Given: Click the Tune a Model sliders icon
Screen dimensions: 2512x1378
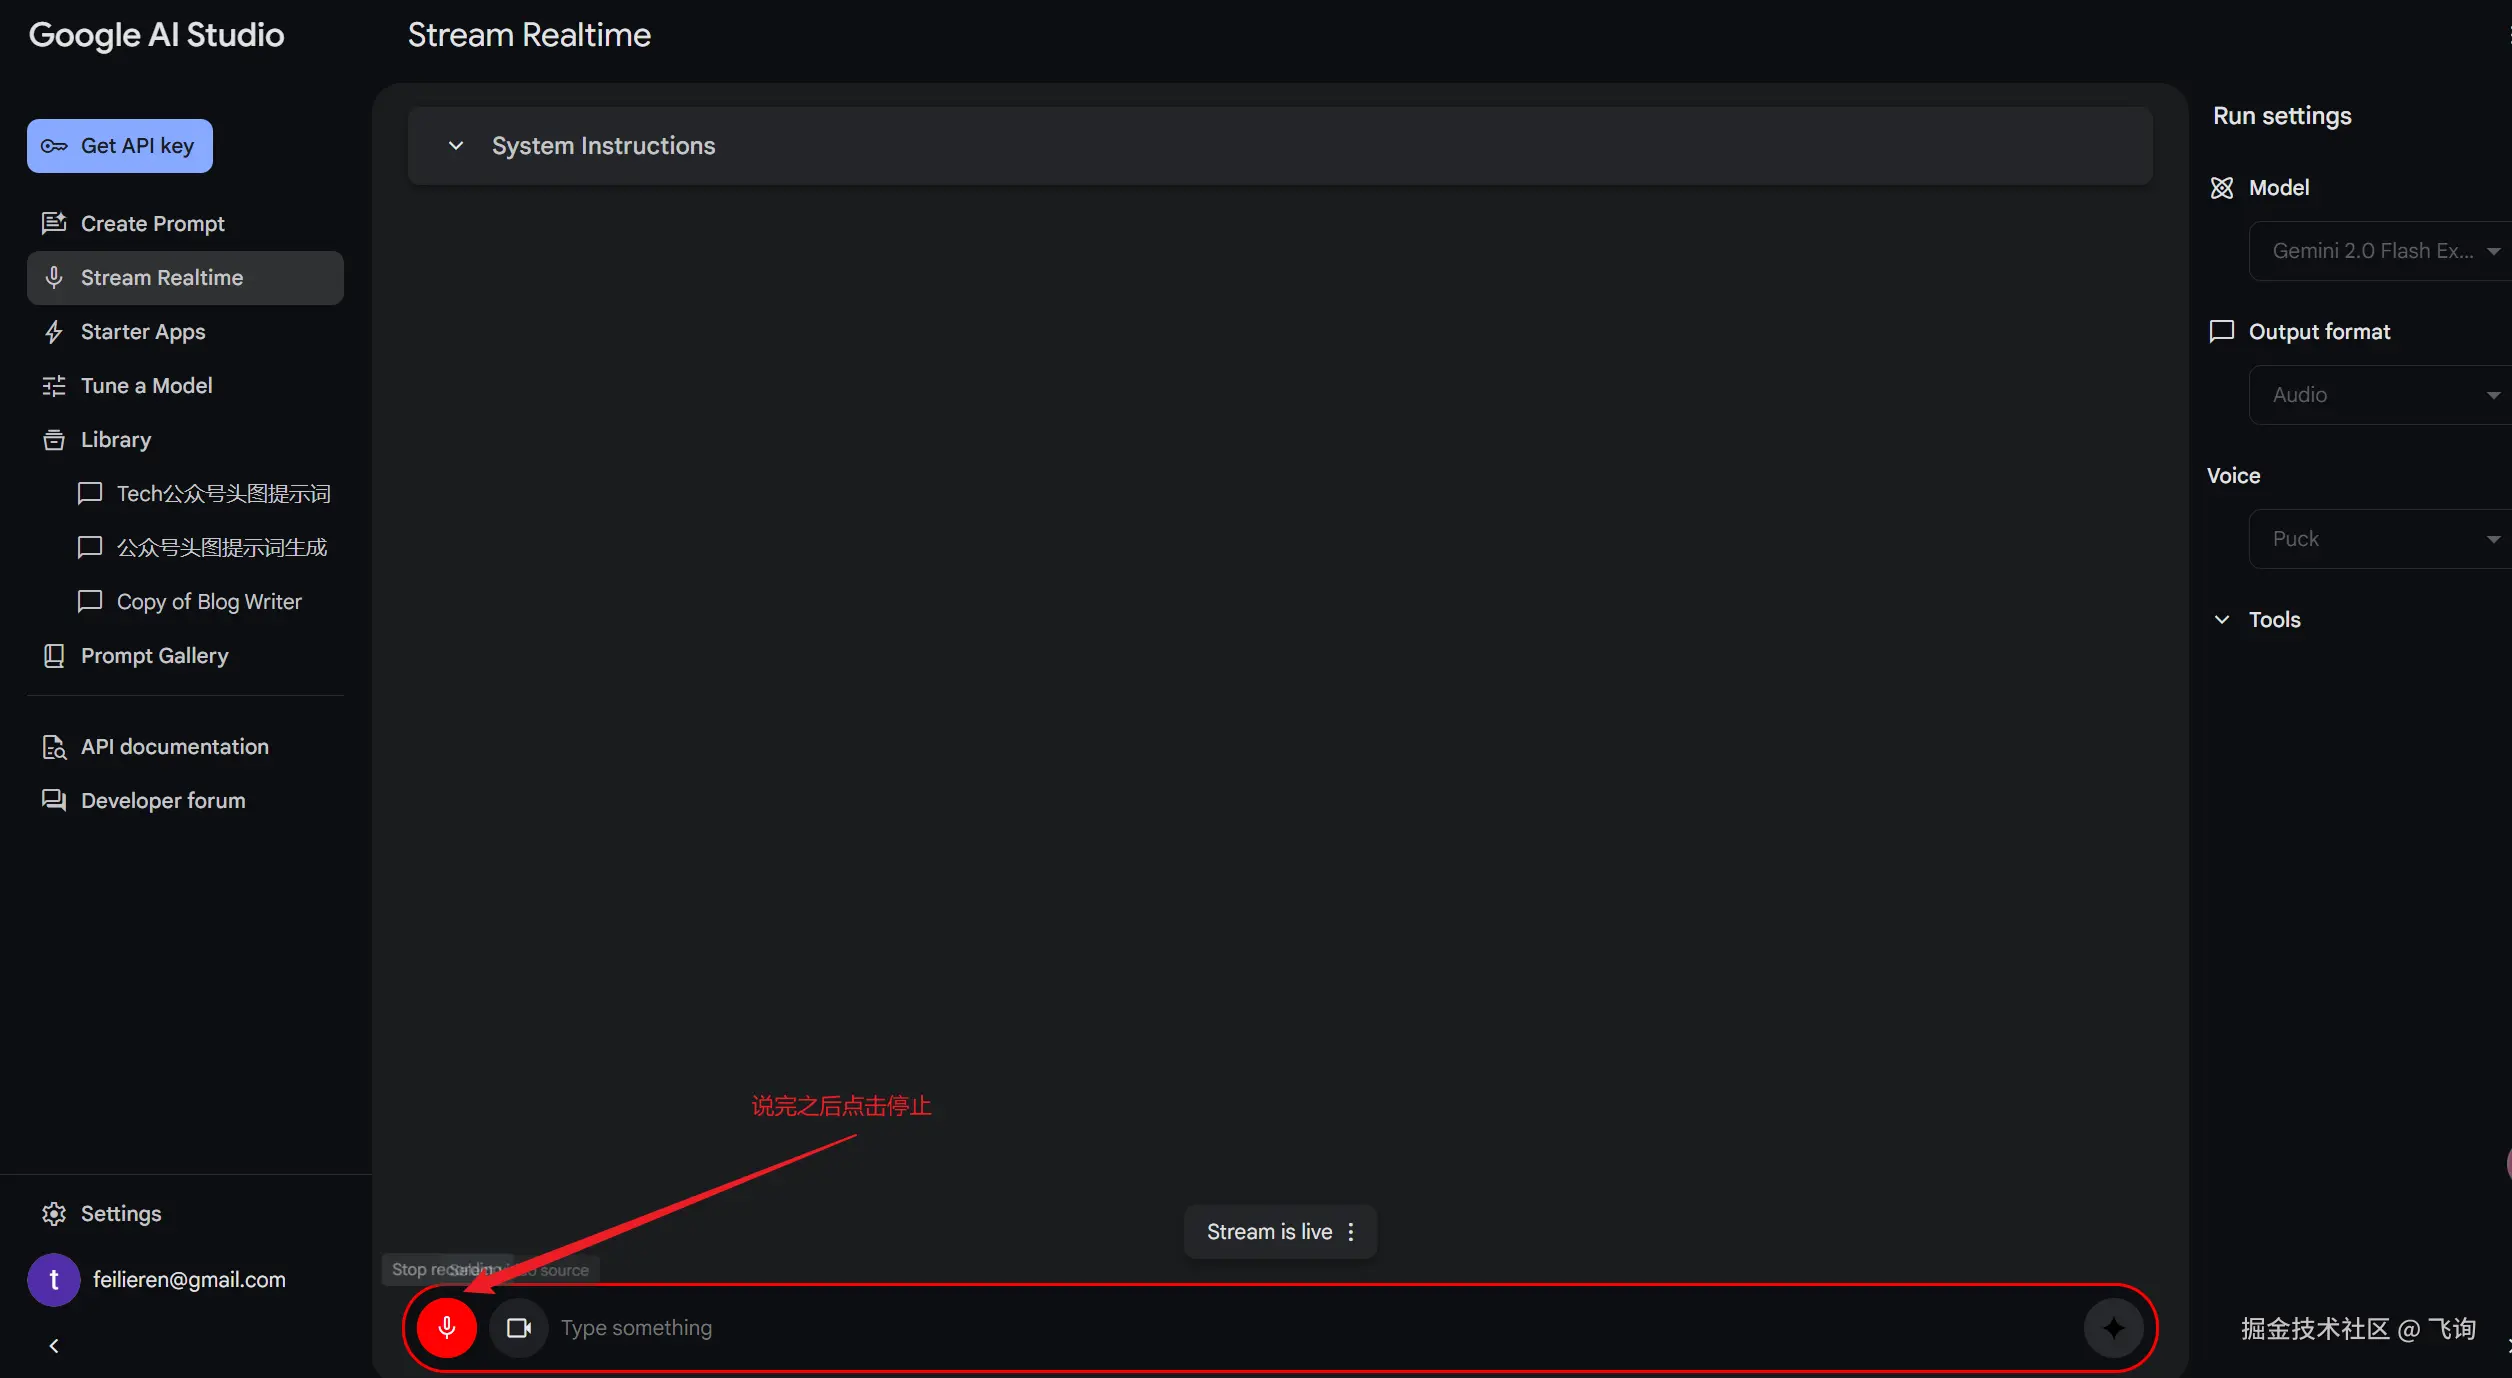Looking at the screenshot, I should click(54, 386).
